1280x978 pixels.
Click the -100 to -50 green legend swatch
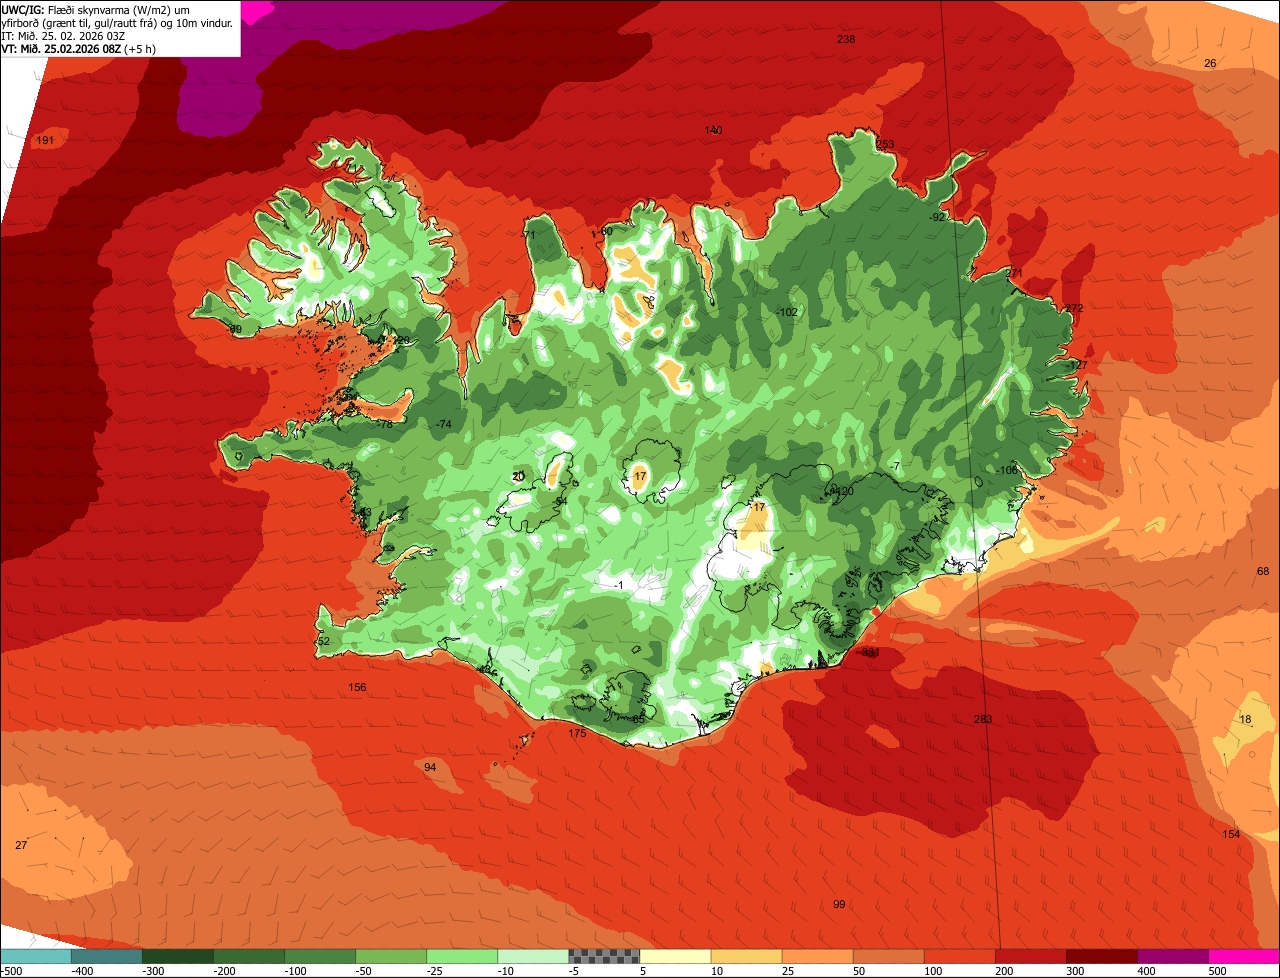coord(320,956)
